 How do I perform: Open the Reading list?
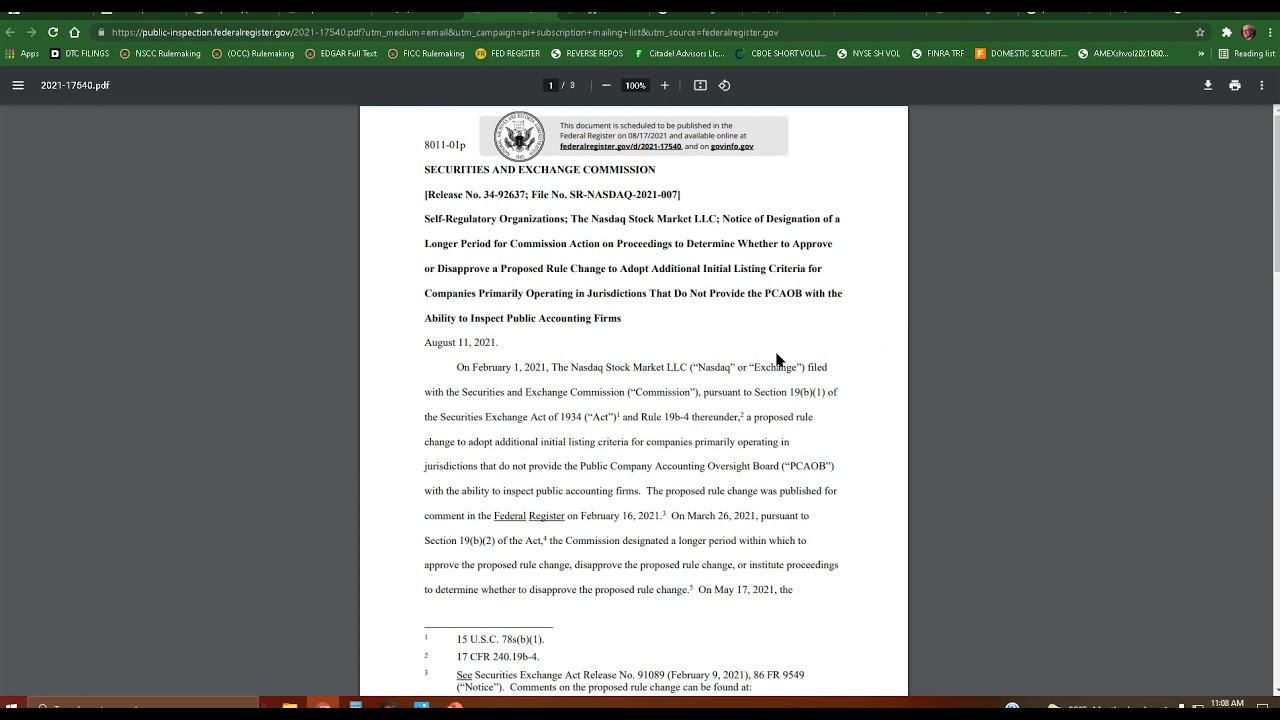[x=1246, y=54]
